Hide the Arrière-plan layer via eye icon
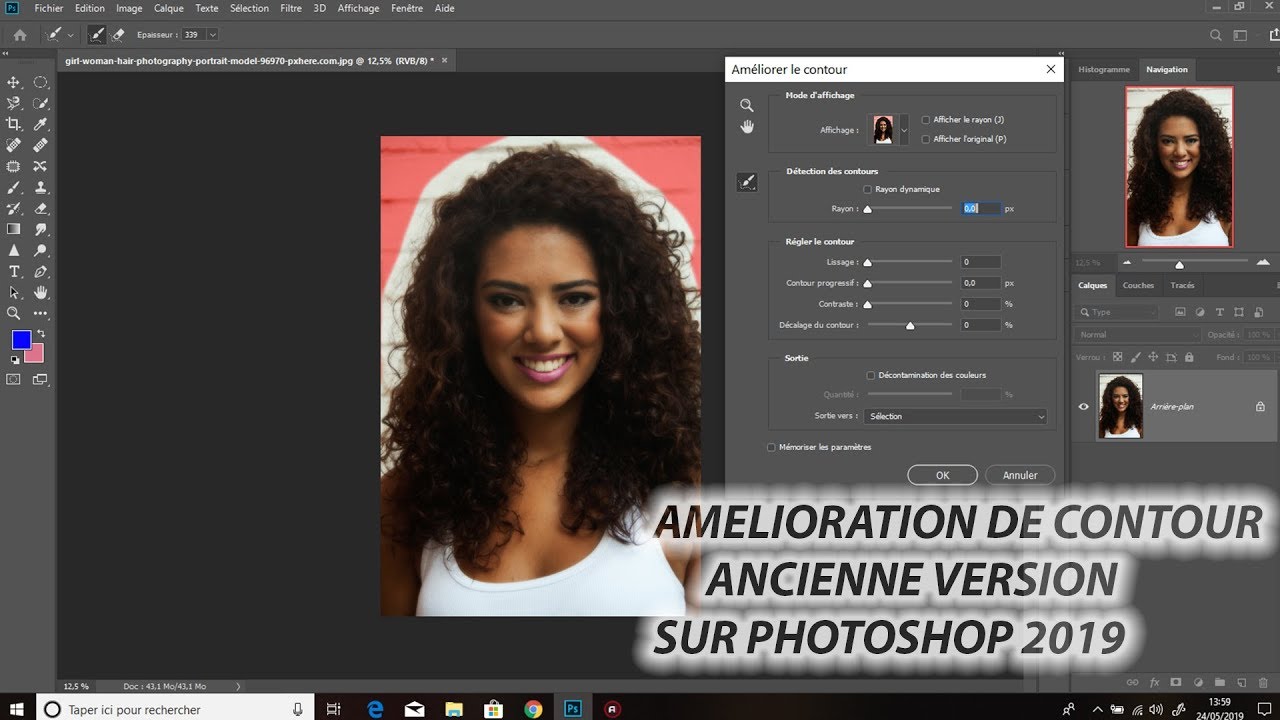This screenshot has height=720, width=1280. pyautogui.click(x=1083, y=407)
